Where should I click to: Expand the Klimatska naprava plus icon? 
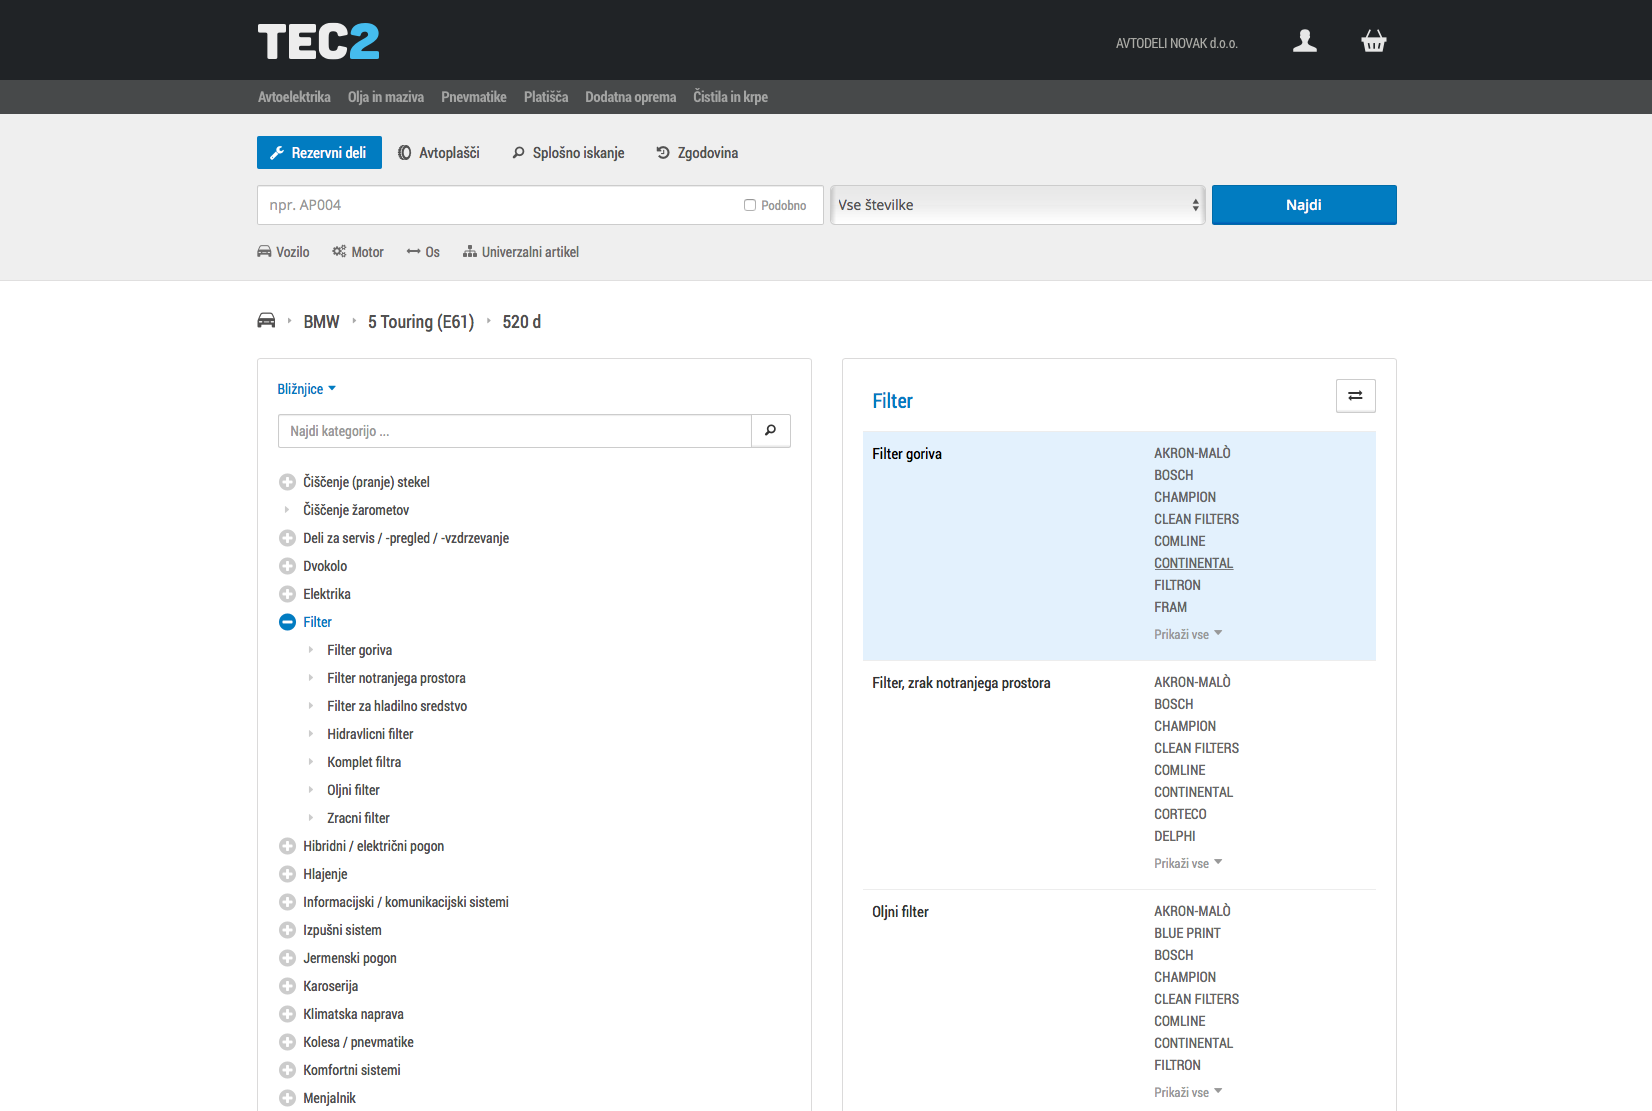tap(287, 1014)
